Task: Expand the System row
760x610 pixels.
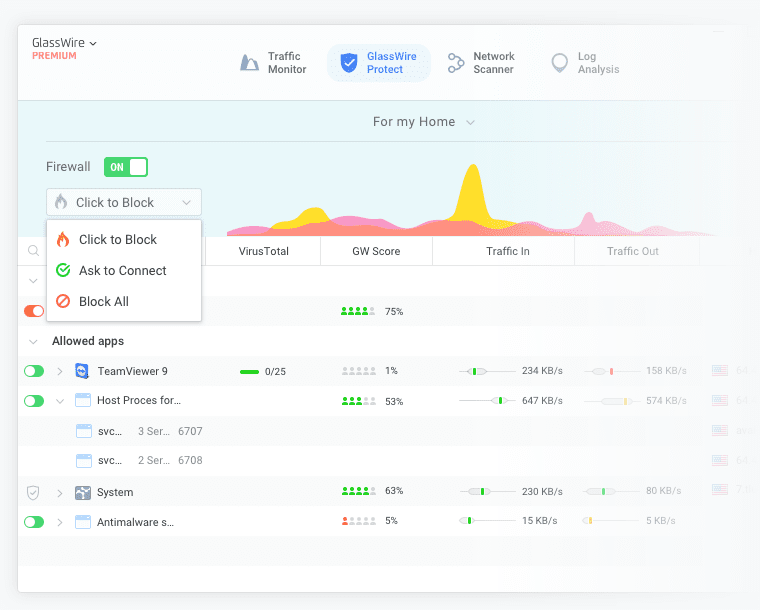Action: pos(60,493)
